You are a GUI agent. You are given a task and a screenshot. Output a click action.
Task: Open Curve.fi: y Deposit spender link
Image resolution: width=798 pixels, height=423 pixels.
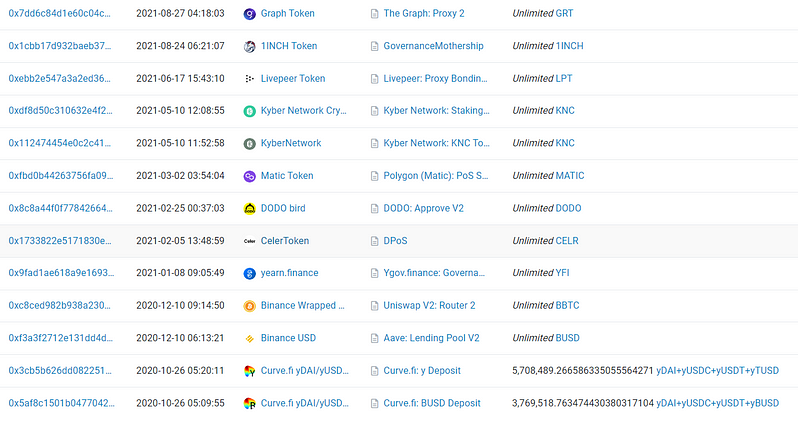pyautogui.click(x=422, y=371)
